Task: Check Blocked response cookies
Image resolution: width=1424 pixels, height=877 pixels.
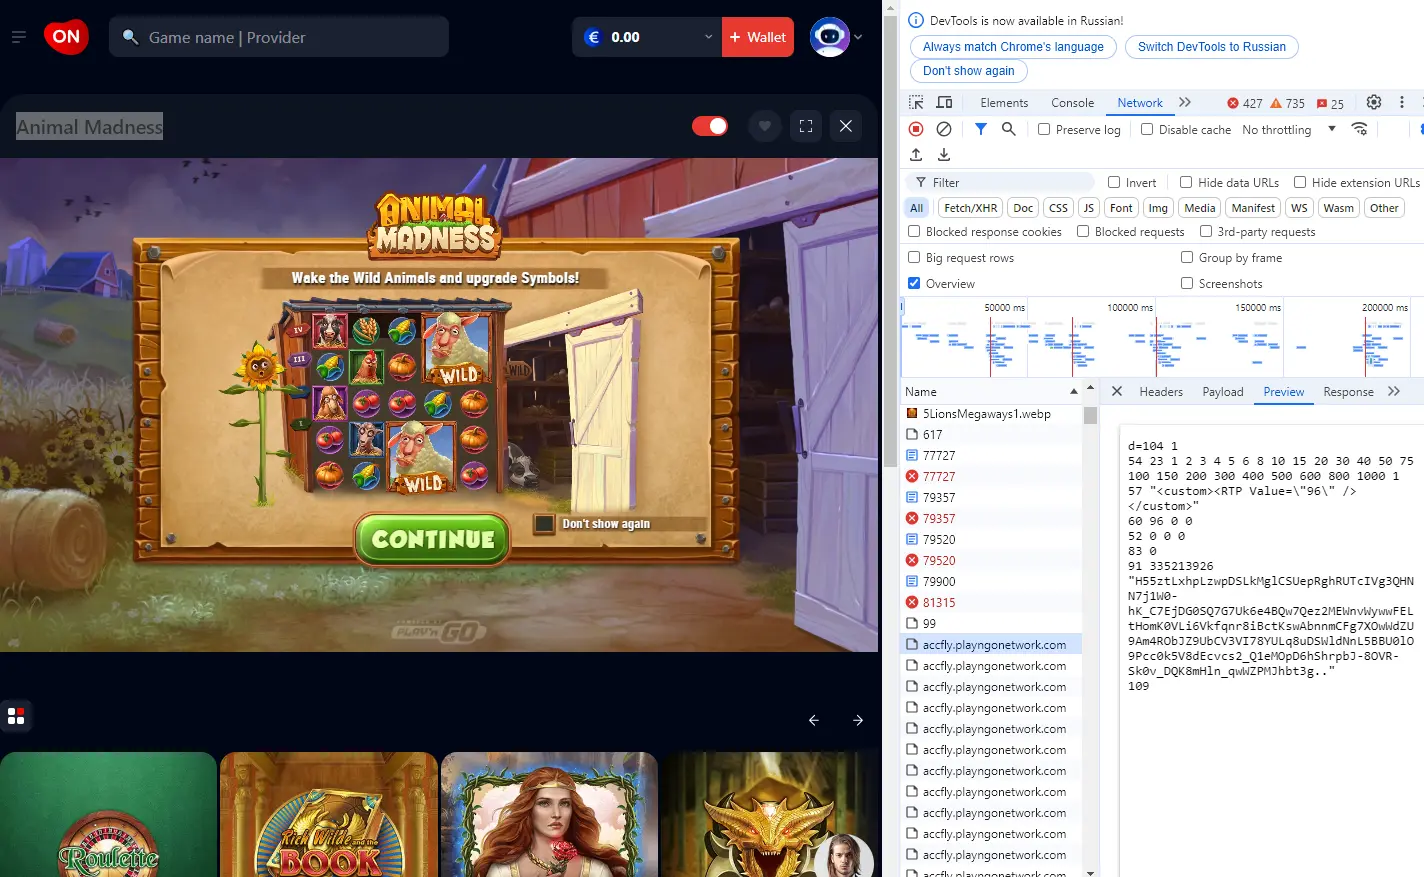Action: (x=914, y=231)
